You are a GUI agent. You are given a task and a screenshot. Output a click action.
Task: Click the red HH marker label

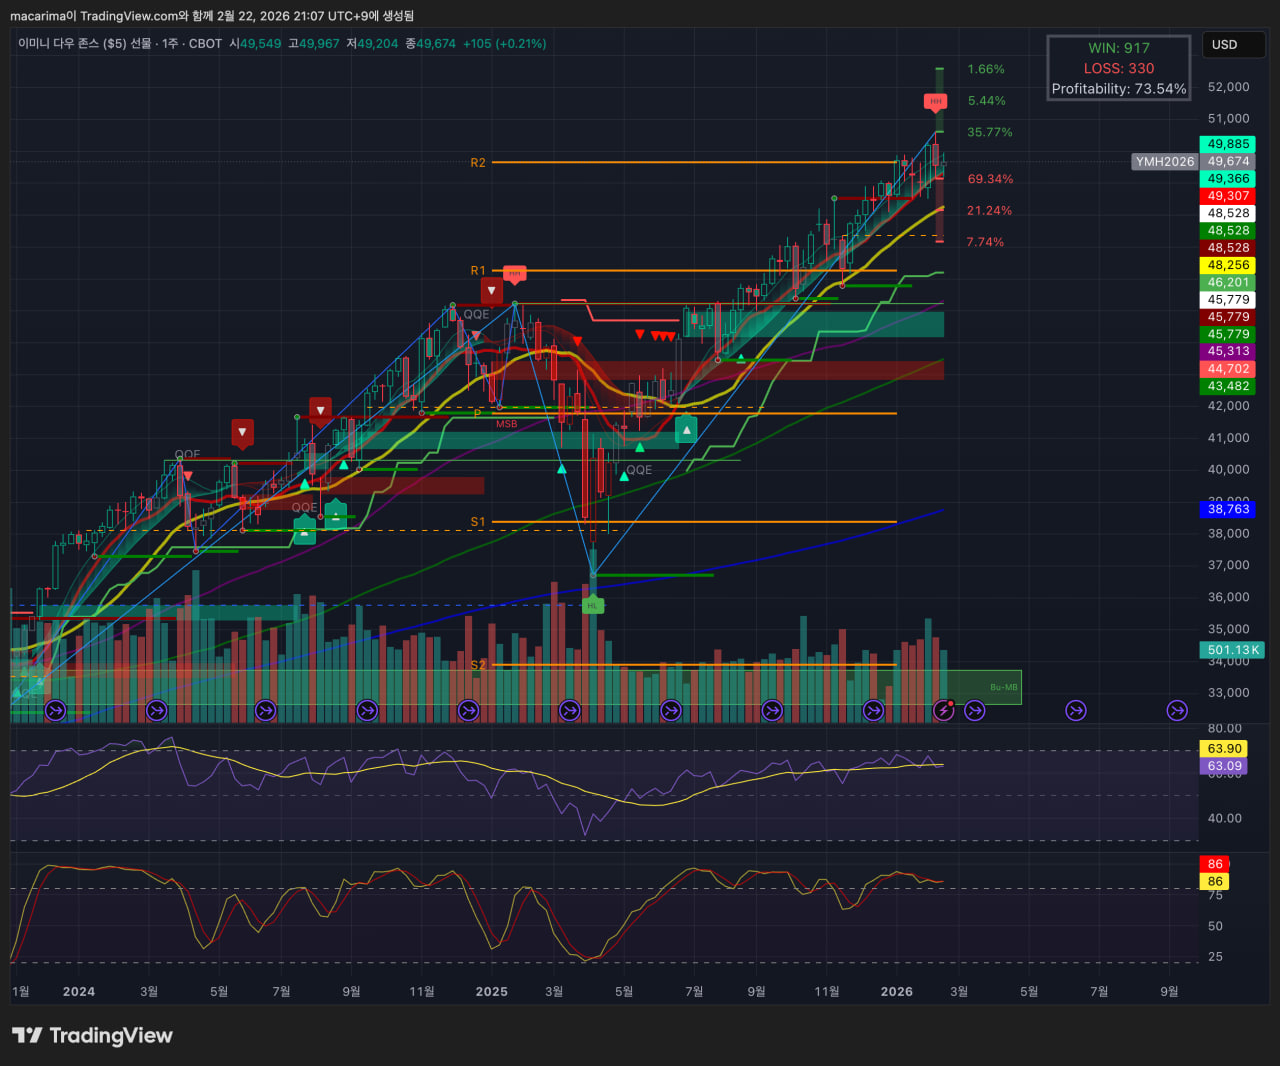[x=935, y=101]
